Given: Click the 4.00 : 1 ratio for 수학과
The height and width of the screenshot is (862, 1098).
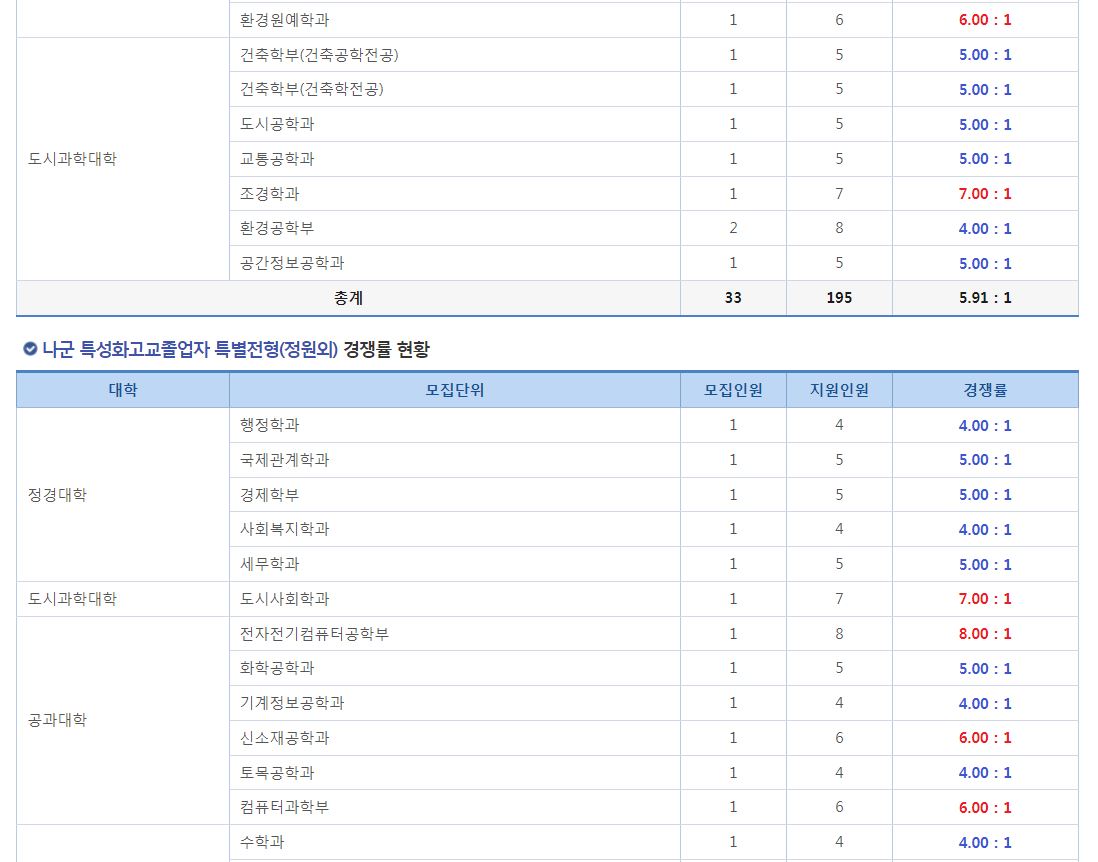Looking at the screenshot, I should tap(985, 842).
